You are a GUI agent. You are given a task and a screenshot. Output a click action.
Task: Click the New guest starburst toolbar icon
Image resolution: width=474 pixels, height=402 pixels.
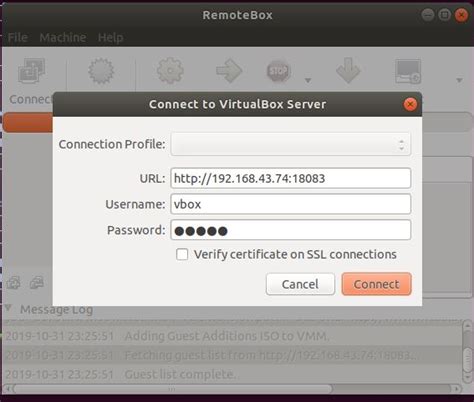click(101, 71)
